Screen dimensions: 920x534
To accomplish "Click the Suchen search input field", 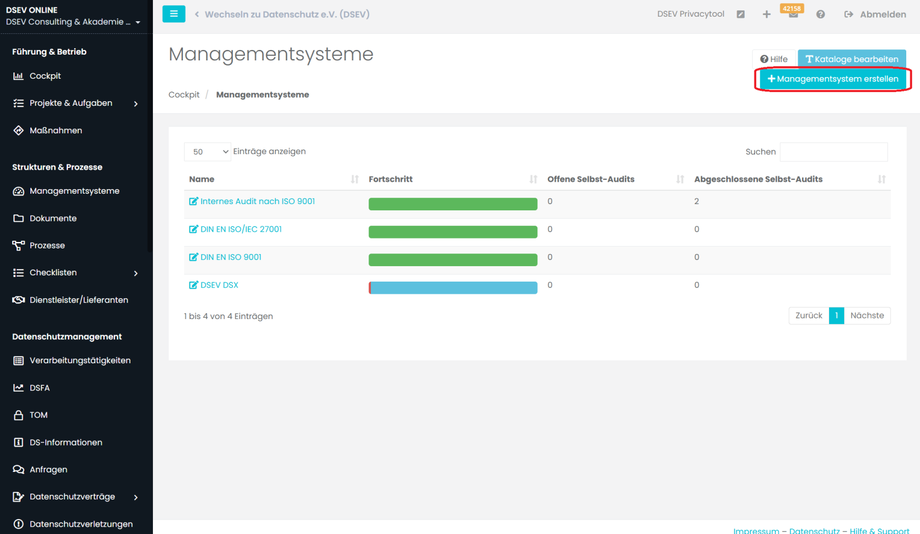I will (x=833, y=152).
